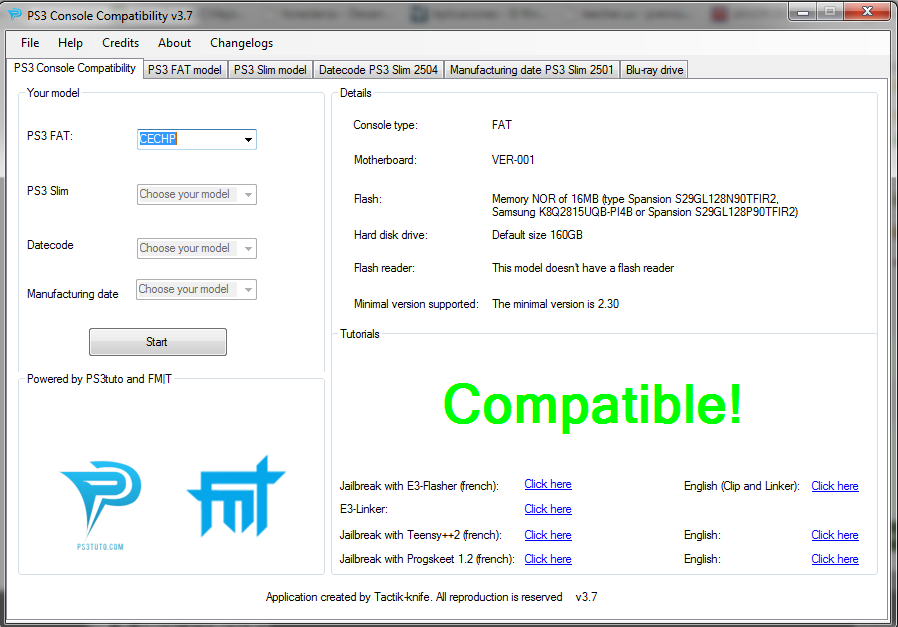This screenshot has height=627, width=898.
Task: Open English link in the Progskeet 1.2 row
Action: pyautogui.click(x=835, y=559)
